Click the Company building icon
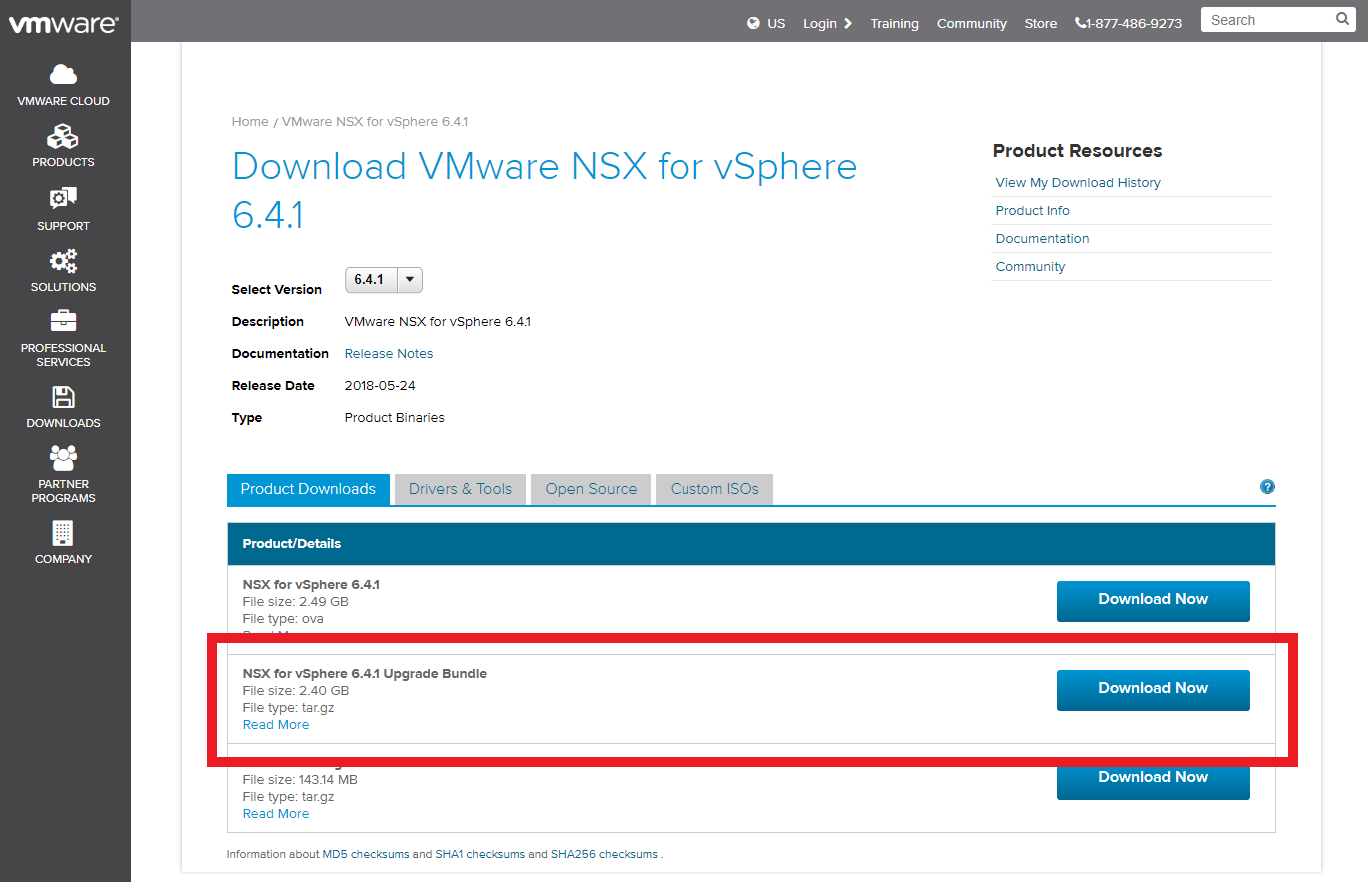Viewport: 1368px width, 882px height. click(x=63, y=532)
